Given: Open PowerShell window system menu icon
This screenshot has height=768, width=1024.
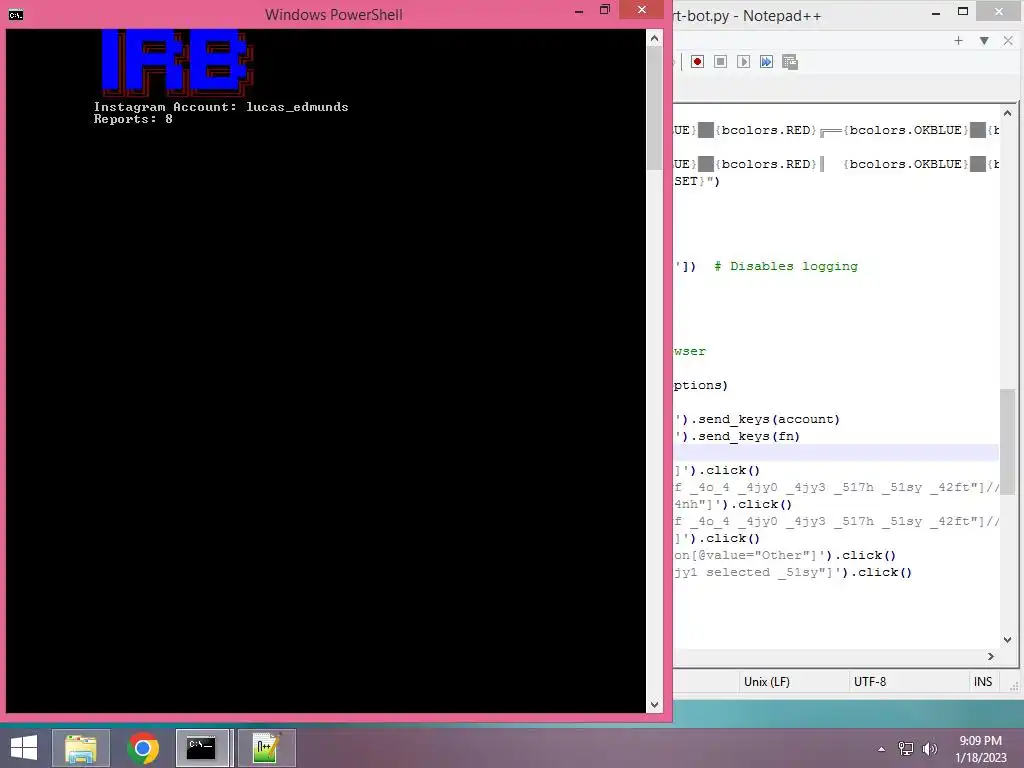Looking at the screenshot, I should 16,14.
